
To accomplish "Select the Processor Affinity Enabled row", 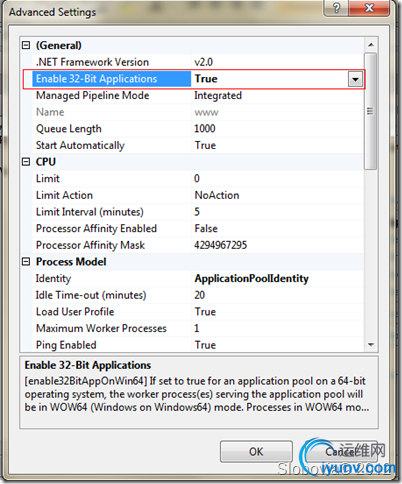I will [197, 229].
